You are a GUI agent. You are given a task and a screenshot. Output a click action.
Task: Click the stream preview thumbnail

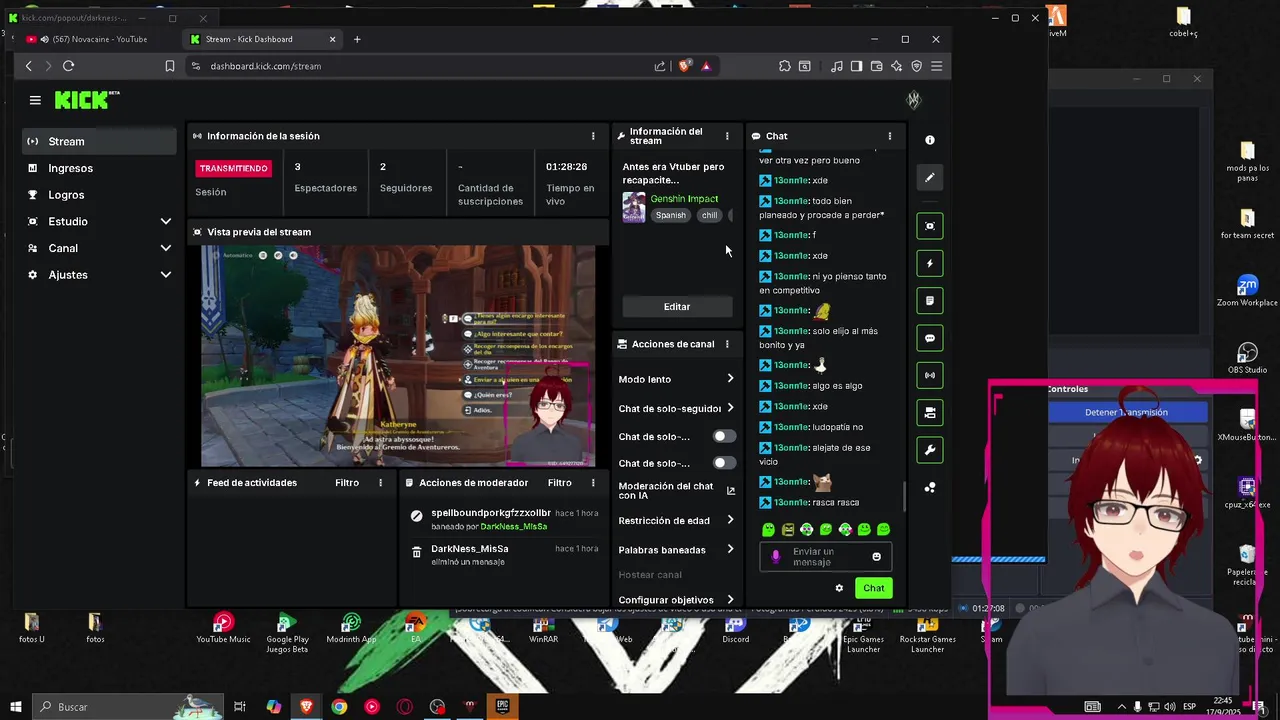[x=399, y=356]
